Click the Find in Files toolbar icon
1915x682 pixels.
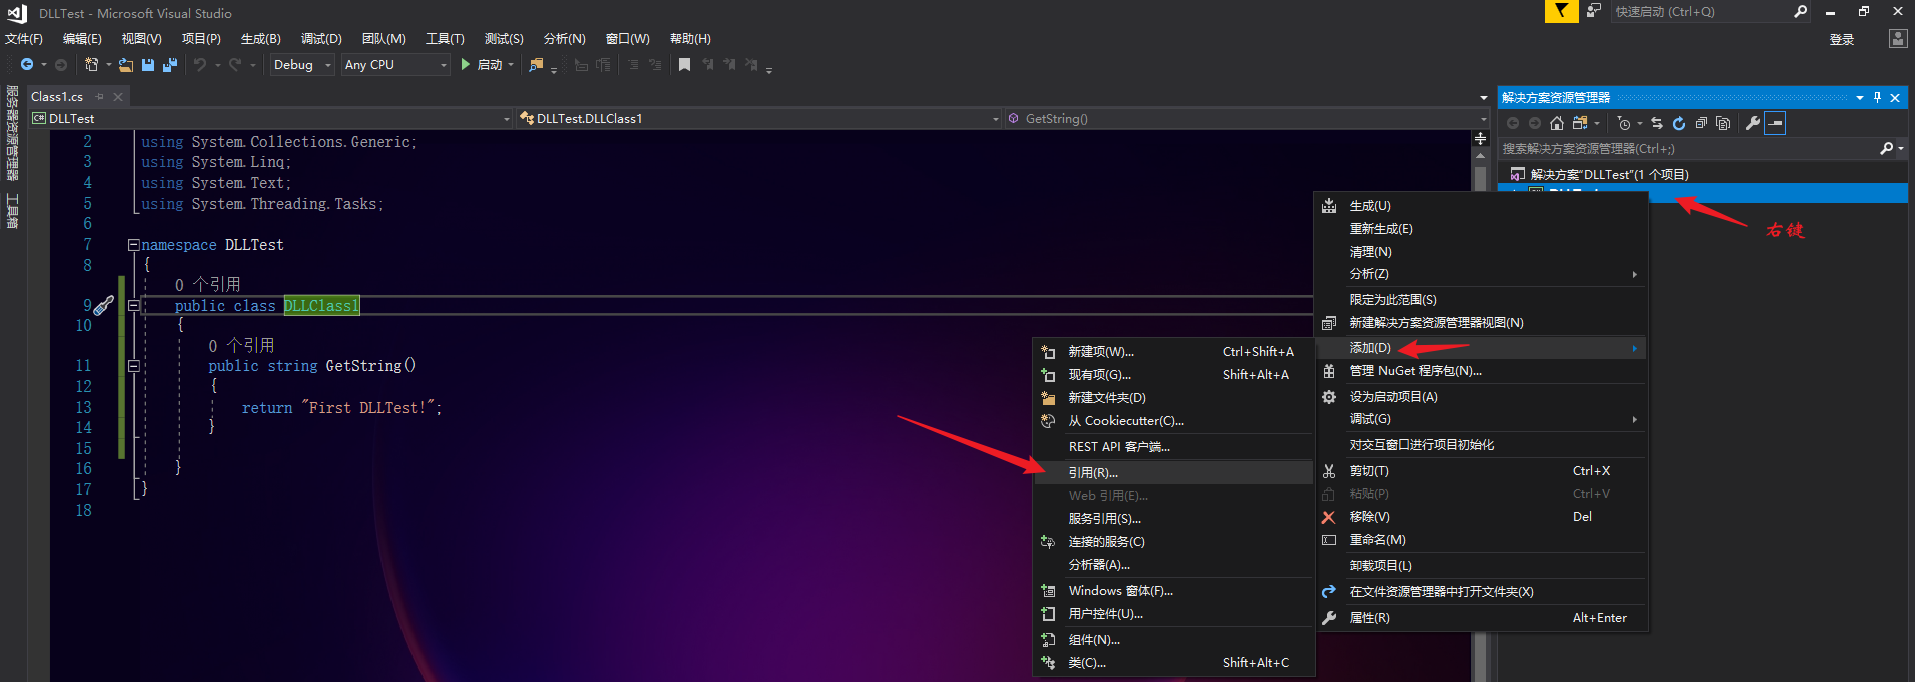537,64
